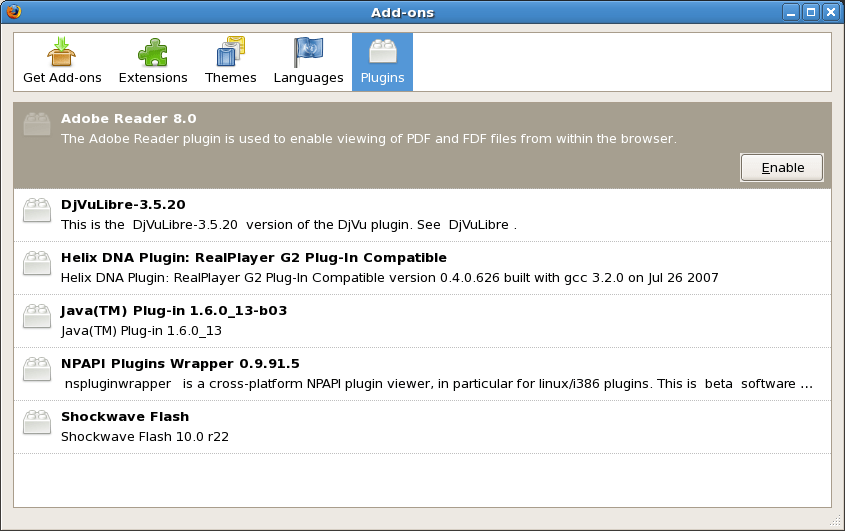This screenshot has height=531, width=845.
Task: Select the Java(TM) Plug-in 1.6.0_13-b03 title
Action: click(174, 311)
